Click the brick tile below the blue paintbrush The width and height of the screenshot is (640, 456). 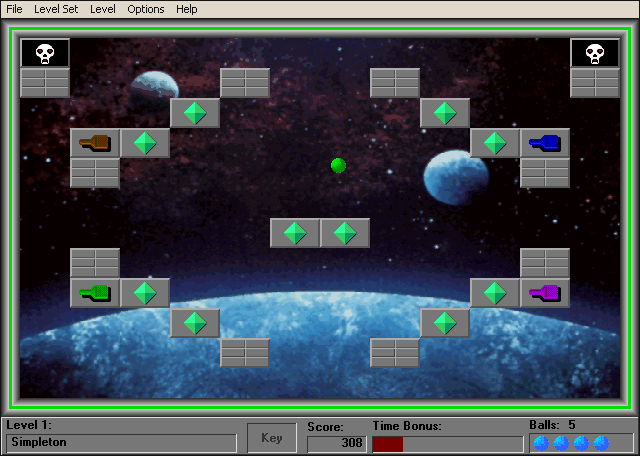click(545, 173)
